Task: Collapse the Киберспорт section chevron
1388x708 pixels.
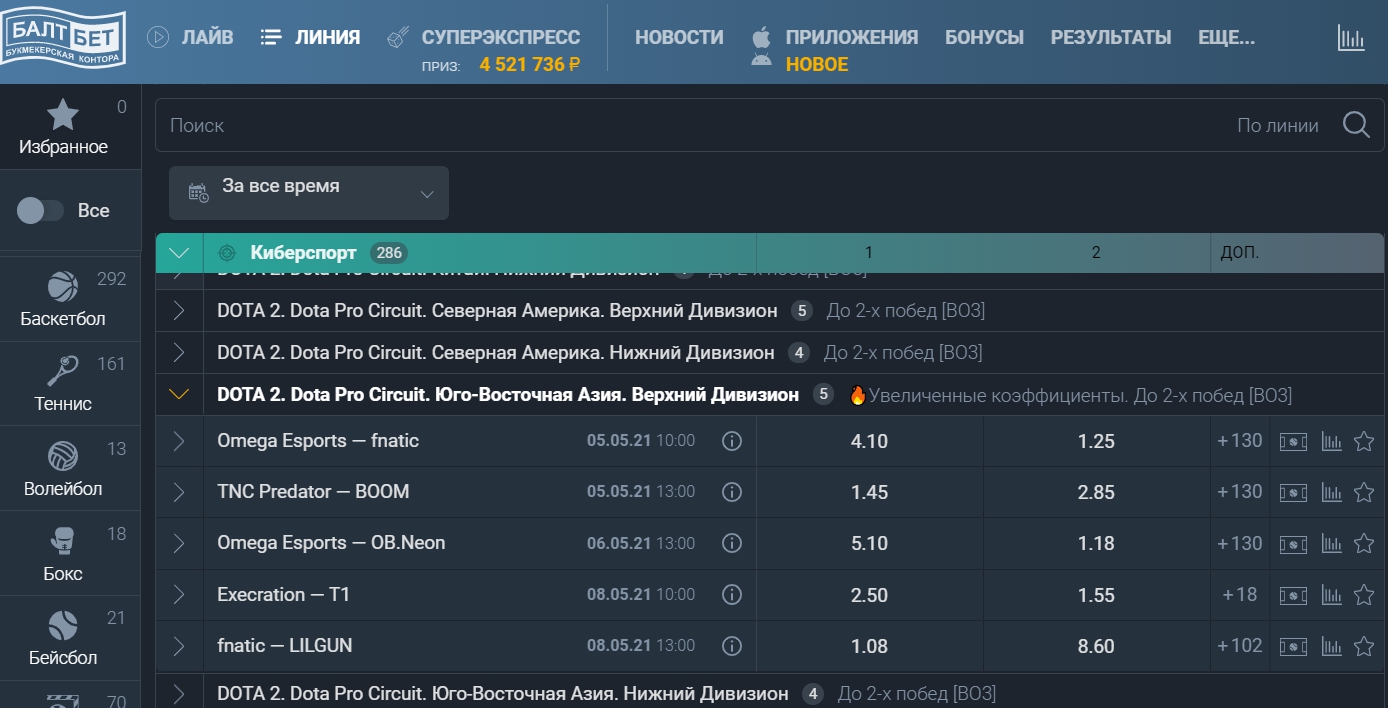Action: pyautogui.click(x=178, y=252)
